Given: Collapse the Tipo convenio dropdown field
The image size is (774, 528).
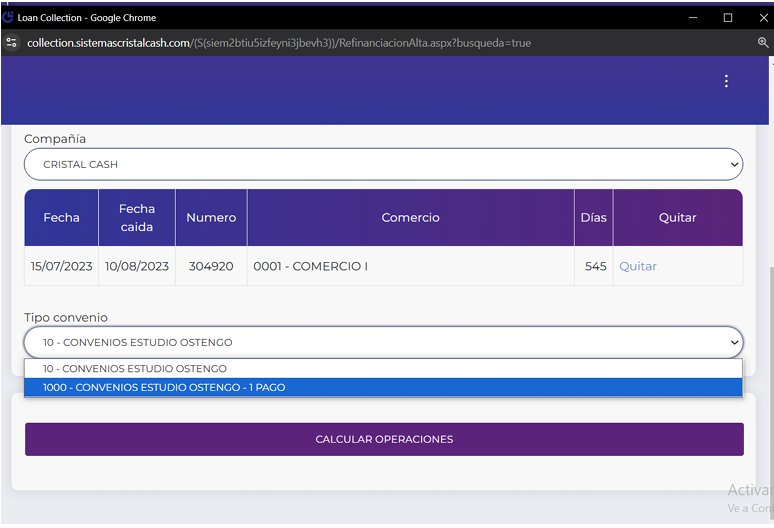Looking at the screenshot, I should (x=383, y=342).
